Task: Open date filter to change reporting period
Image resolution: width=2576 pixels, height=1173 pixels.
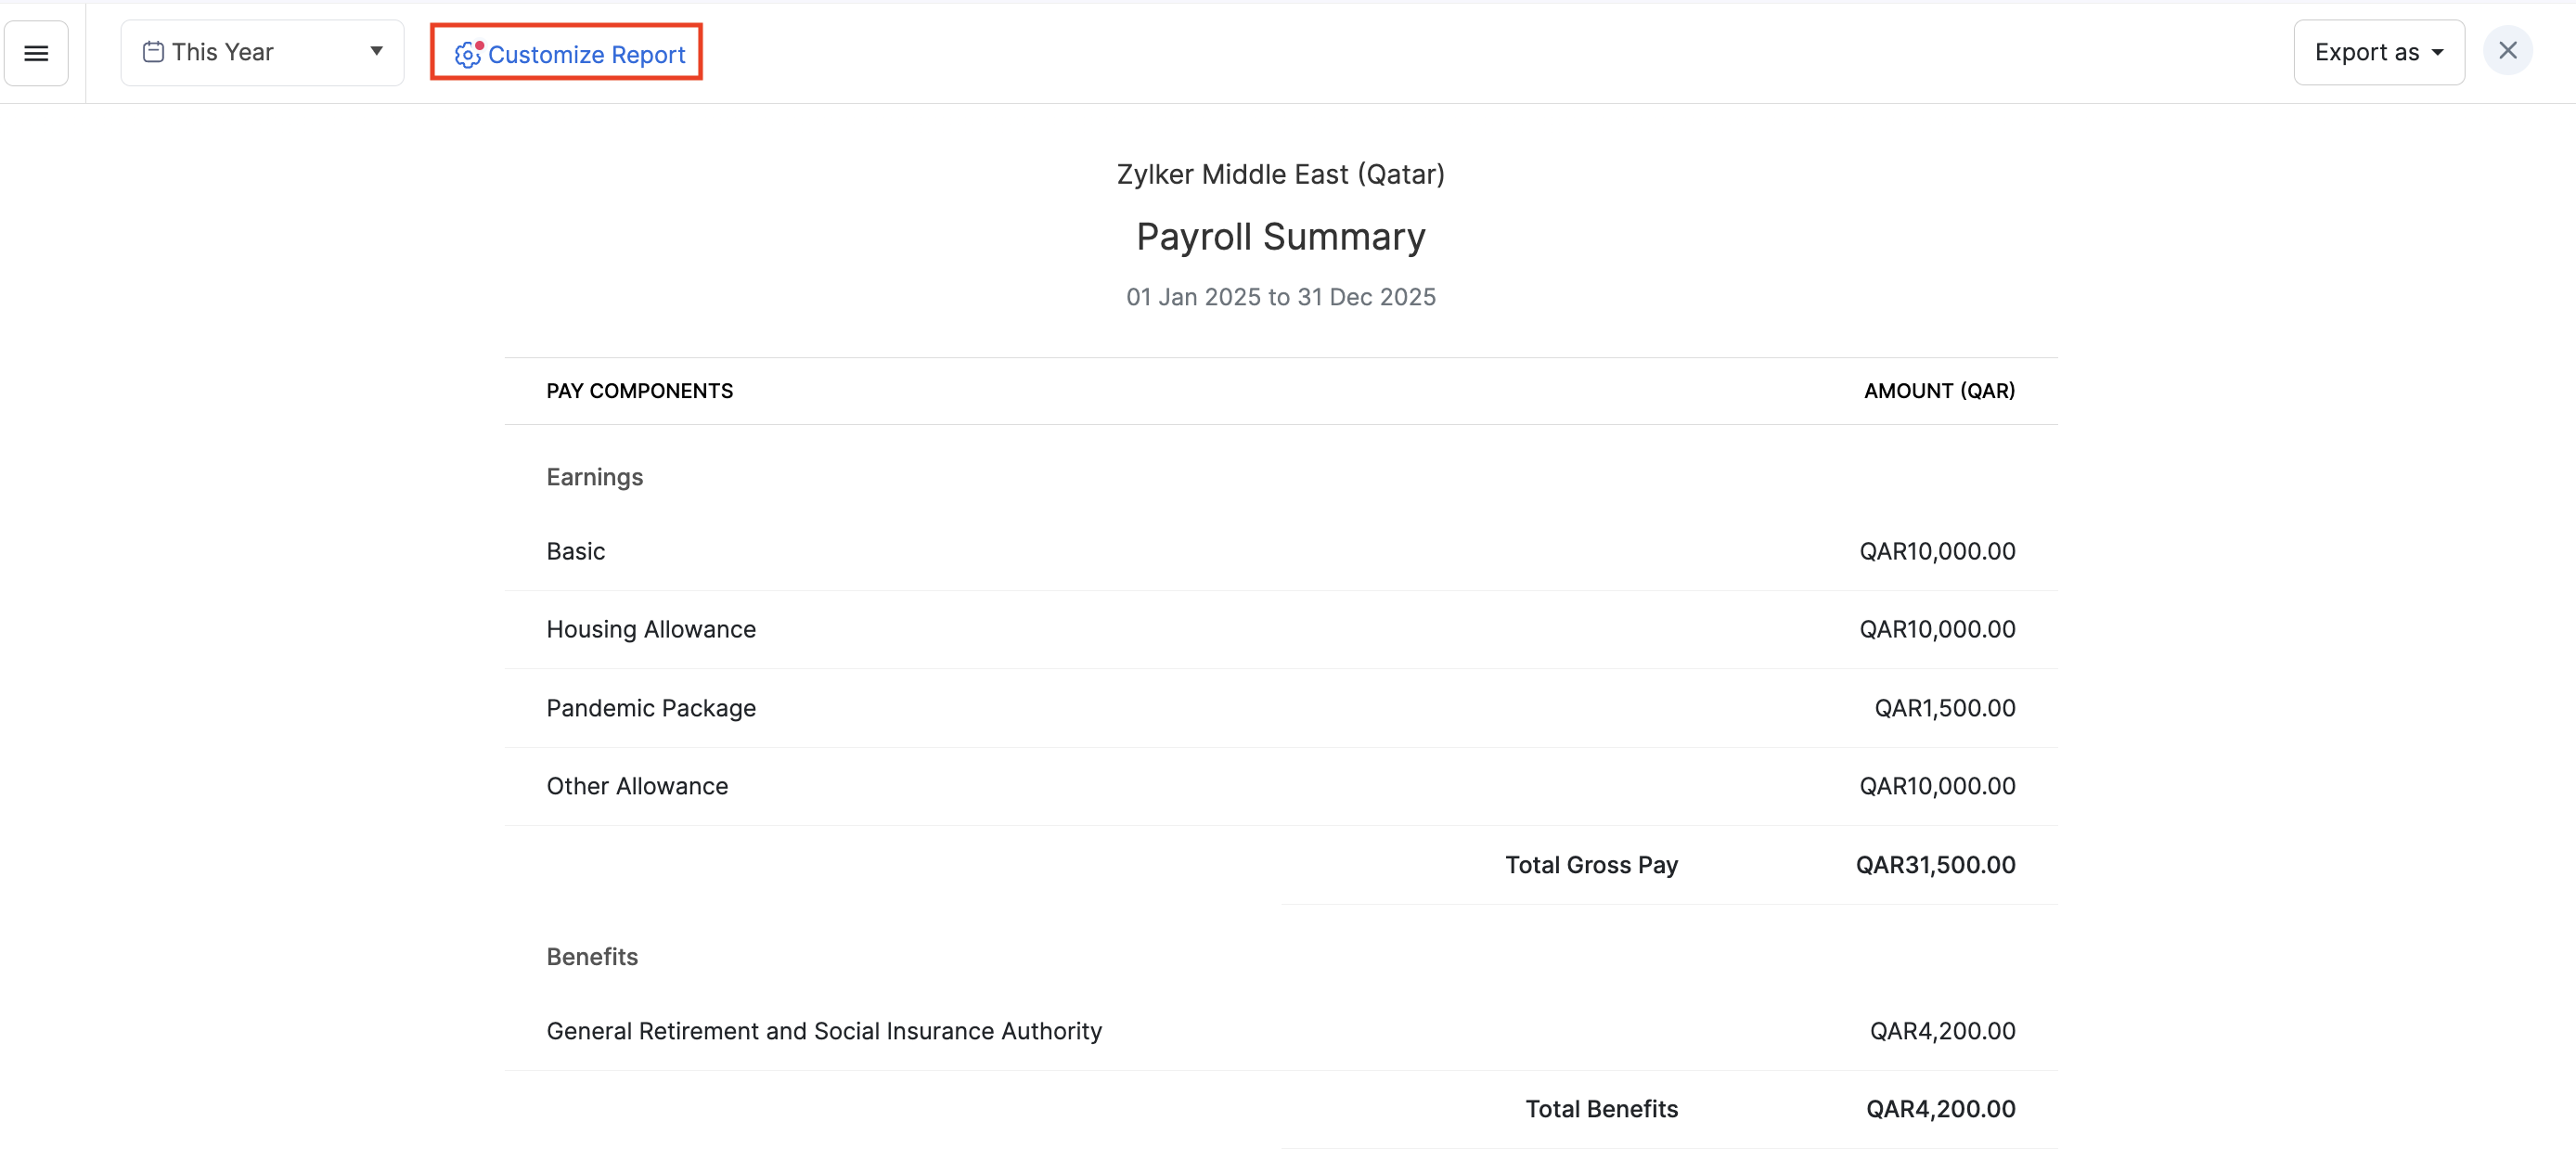Action: [x=262, y=51]
